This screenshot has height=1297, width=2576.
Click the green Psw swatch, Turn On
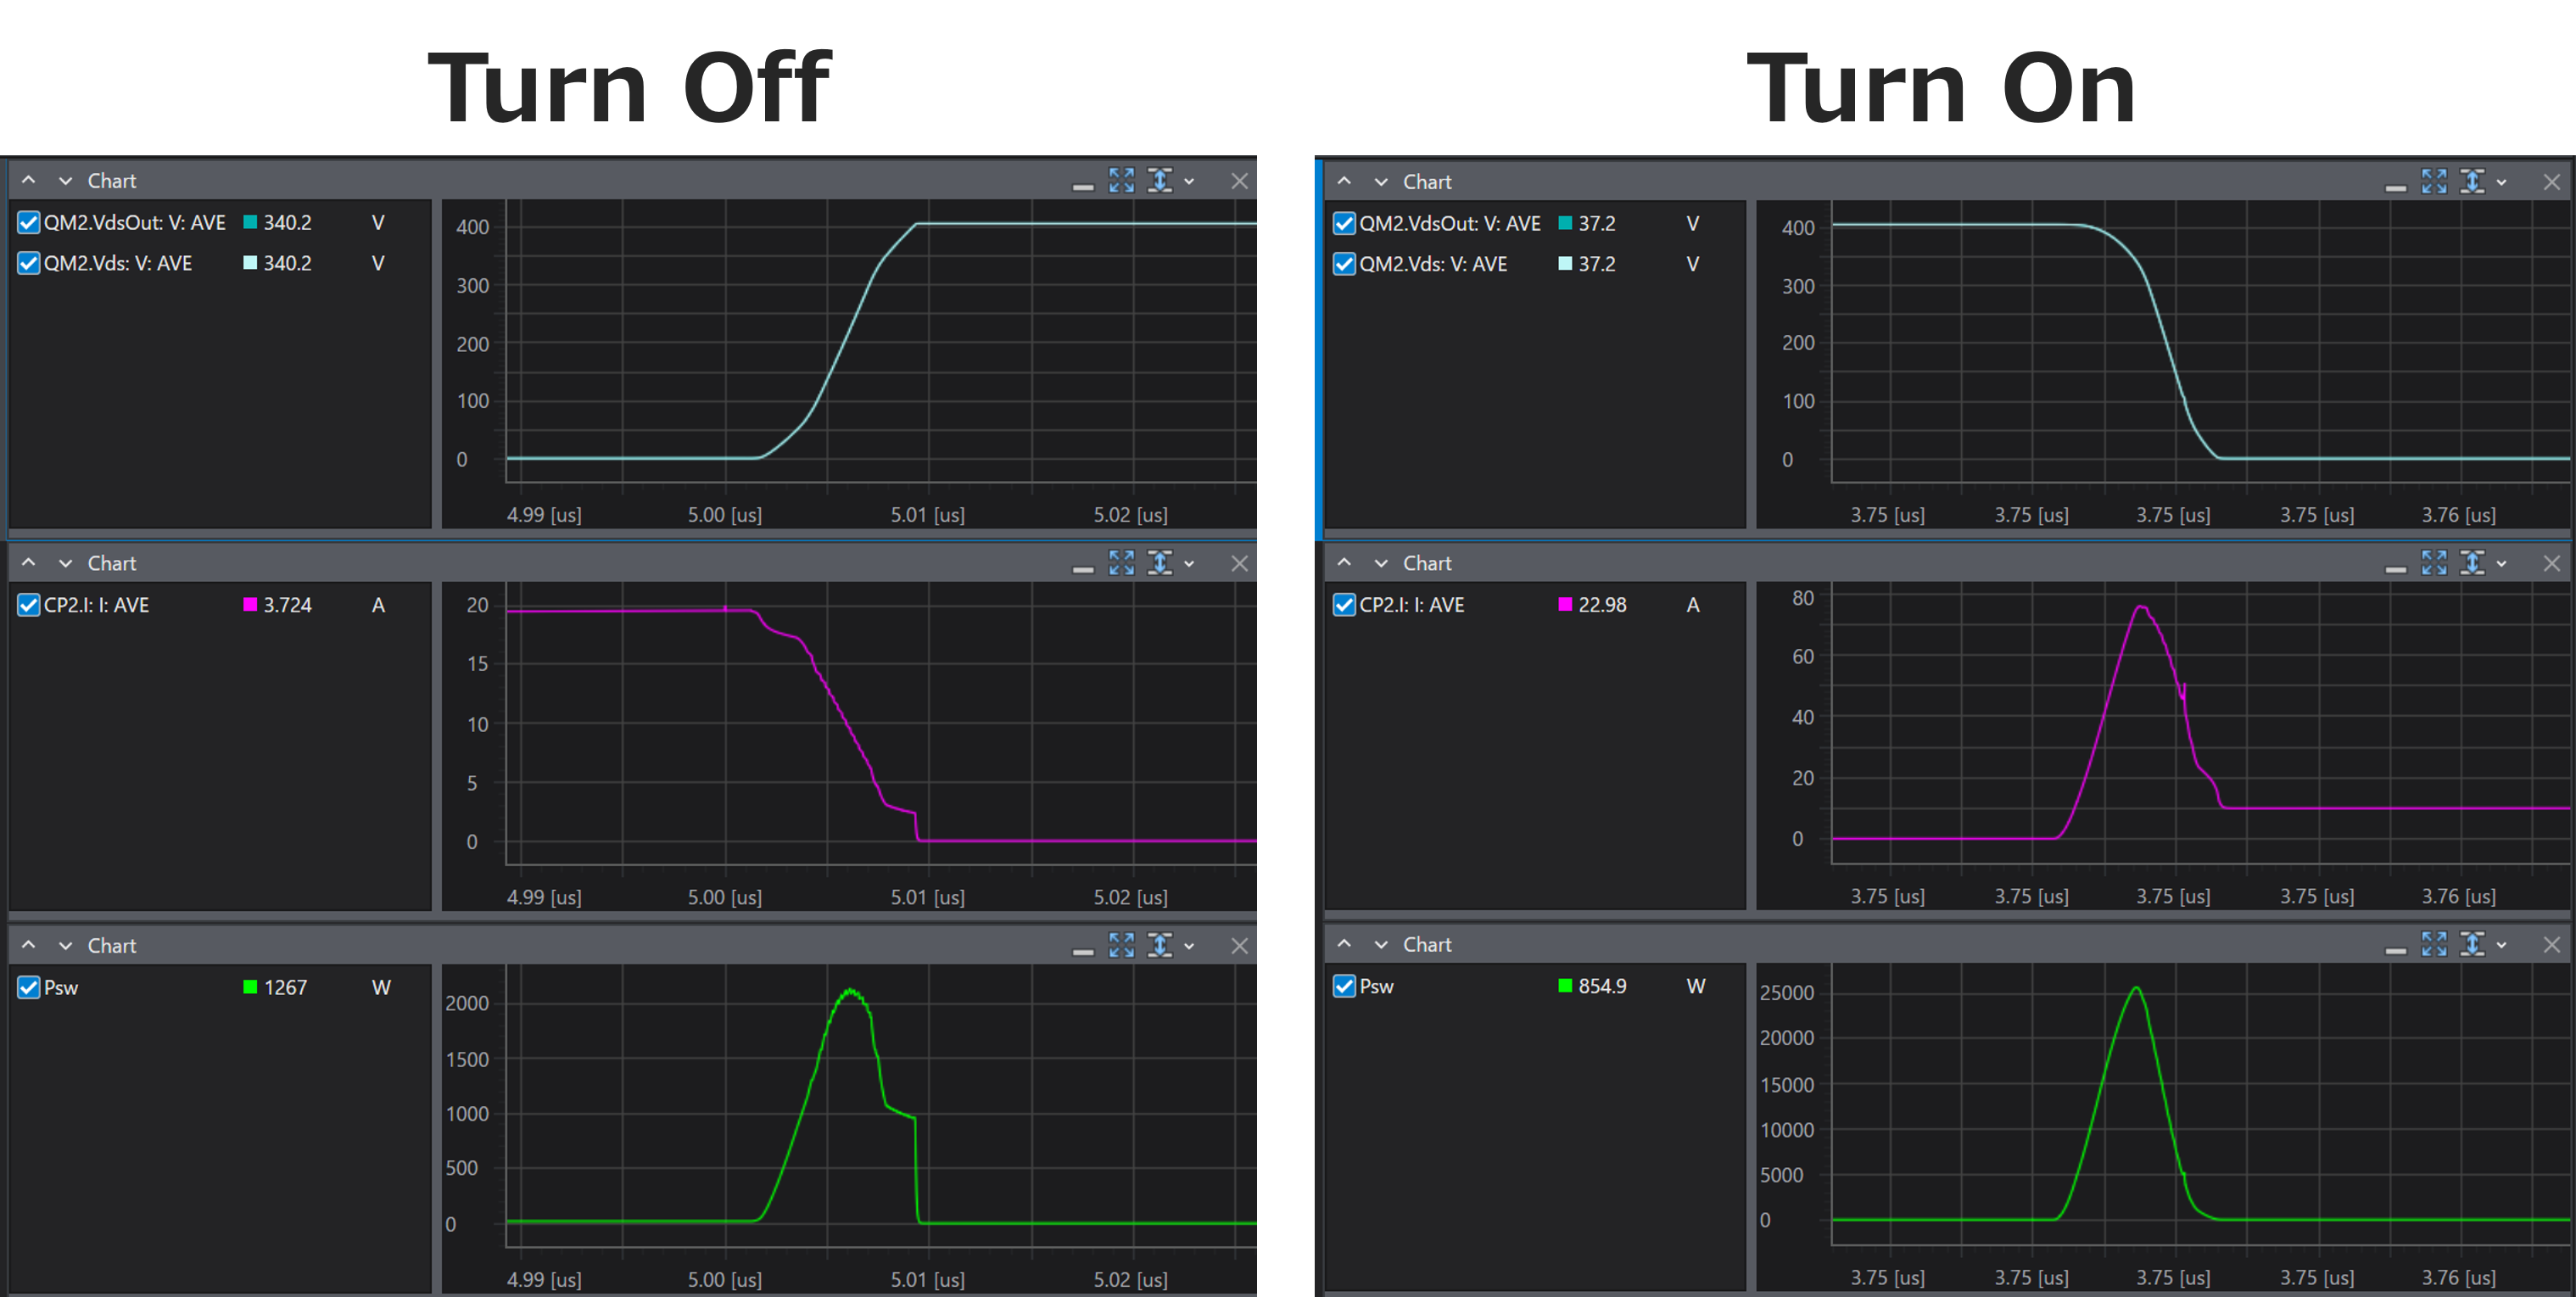tap(1565, 985)
